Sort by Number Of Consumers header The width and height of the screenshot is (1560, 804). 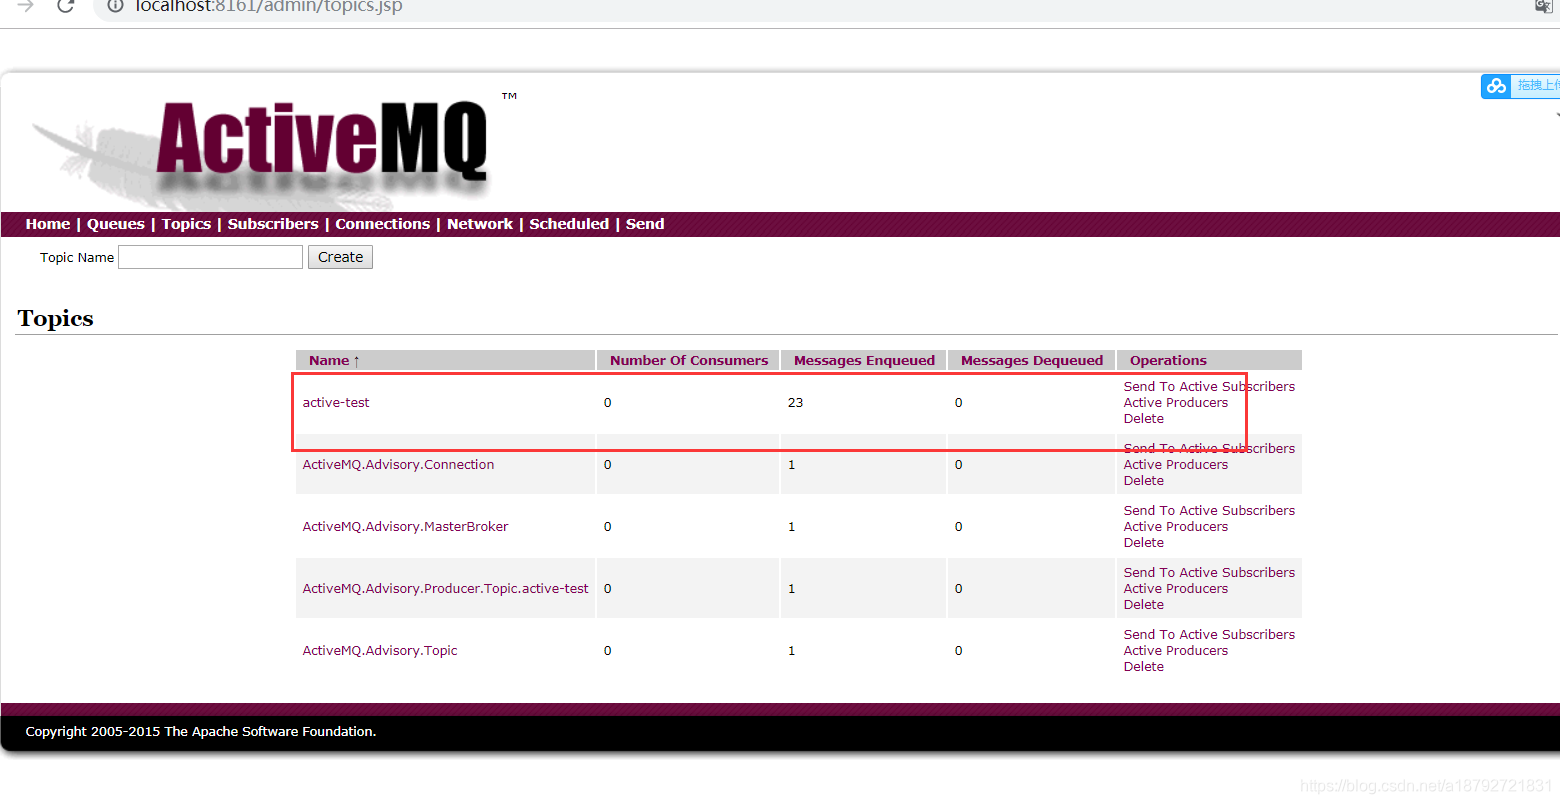click(689, 360)
